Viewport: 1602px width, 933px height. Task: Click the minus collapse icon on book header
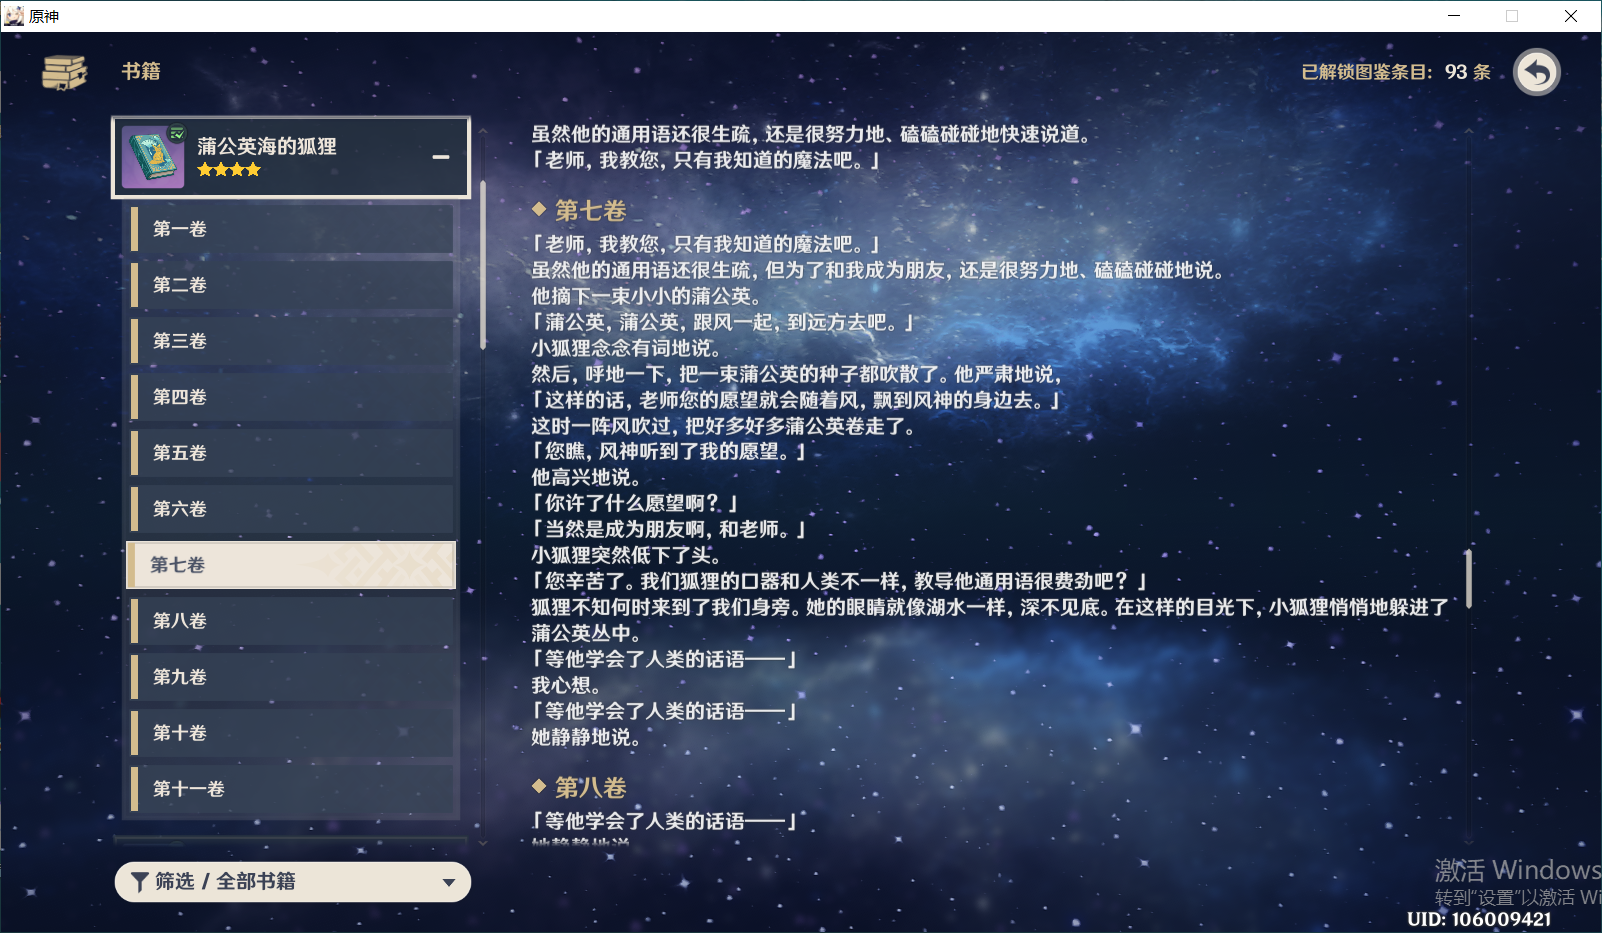[x=440, y=157]
